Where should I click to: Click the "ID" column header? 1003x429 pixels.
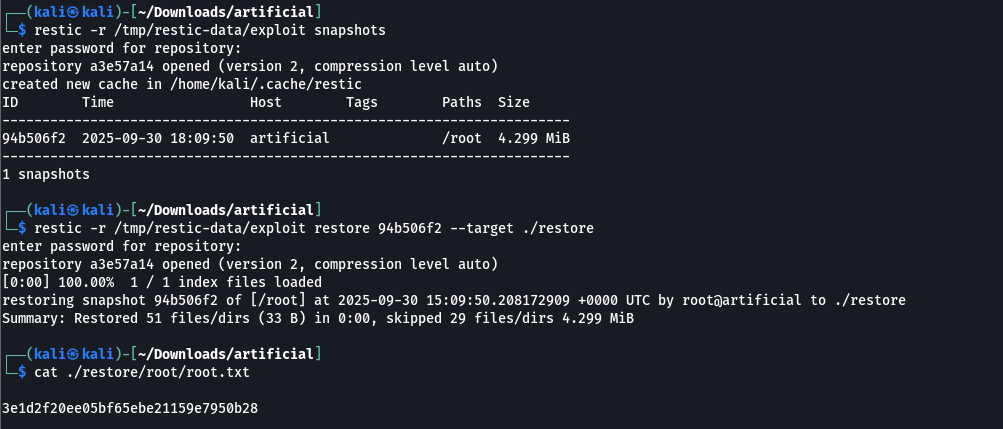pos(11,102)
